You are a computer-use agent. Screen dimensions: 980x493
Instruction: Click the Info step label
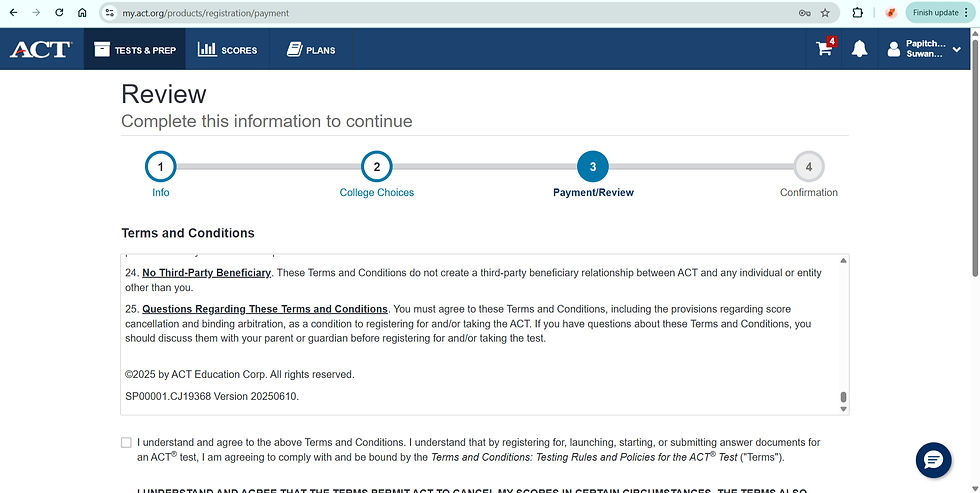point(161,192)
